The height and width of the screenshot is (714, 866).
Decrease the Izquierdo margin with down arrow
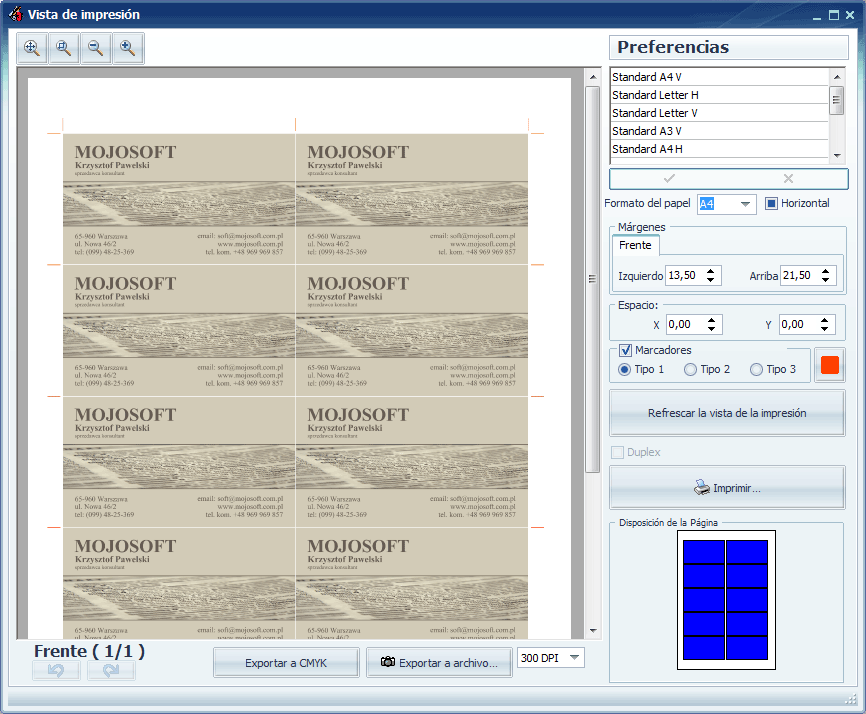click(711, 280)
